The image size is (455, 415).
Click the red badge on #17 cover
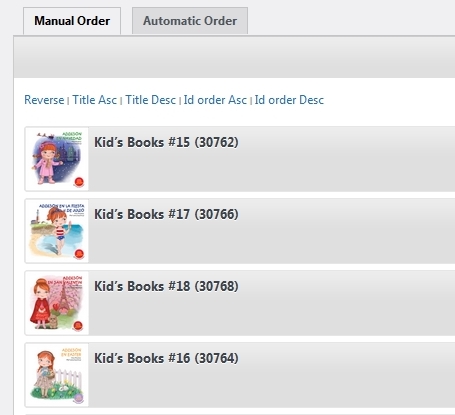click(x=79, y=254)
